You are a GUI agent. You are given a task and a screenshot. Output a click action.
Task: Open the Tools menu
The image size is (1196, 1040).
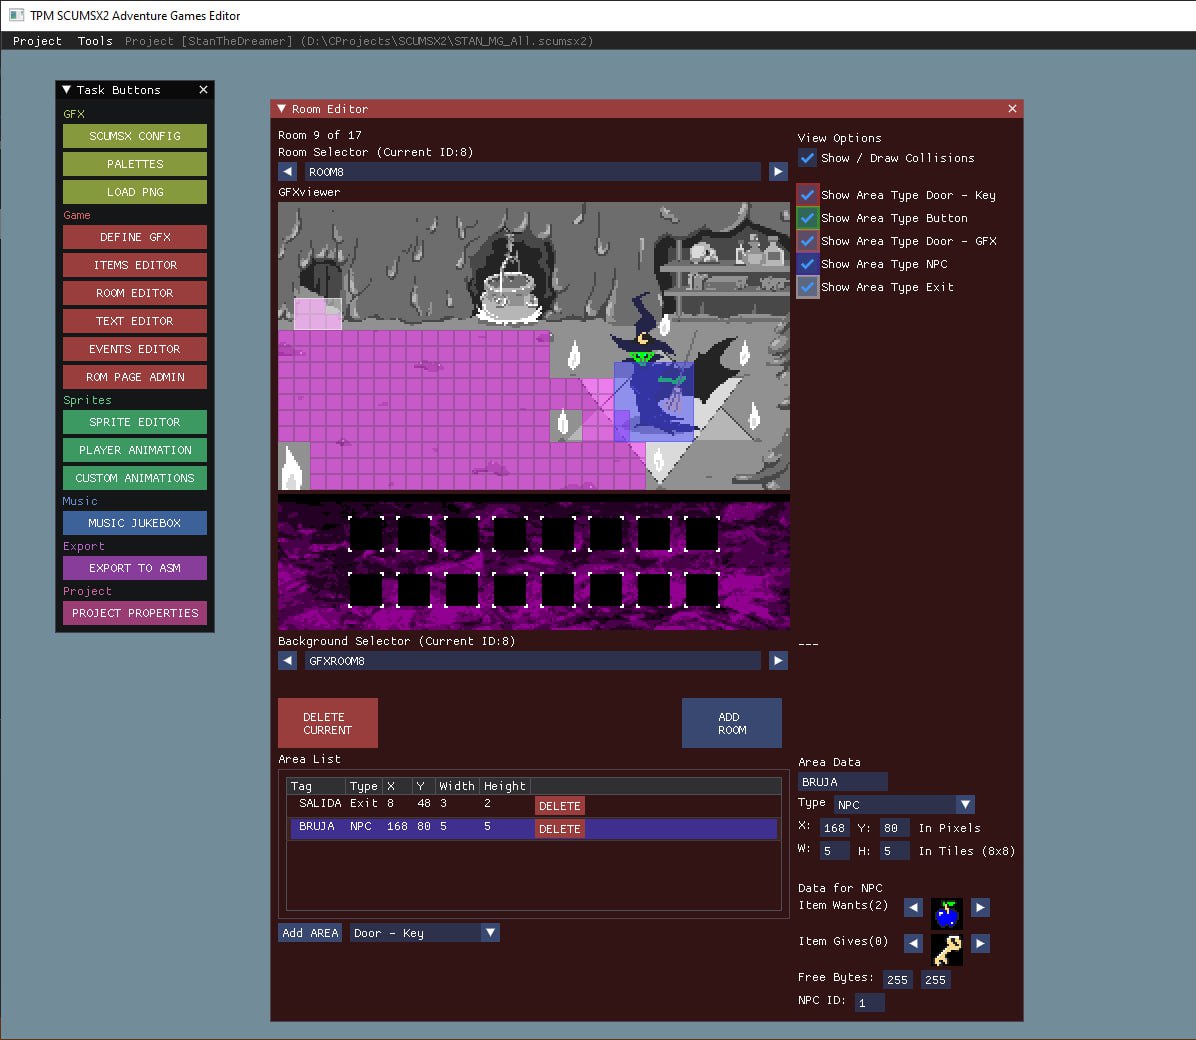click(95, 41)
